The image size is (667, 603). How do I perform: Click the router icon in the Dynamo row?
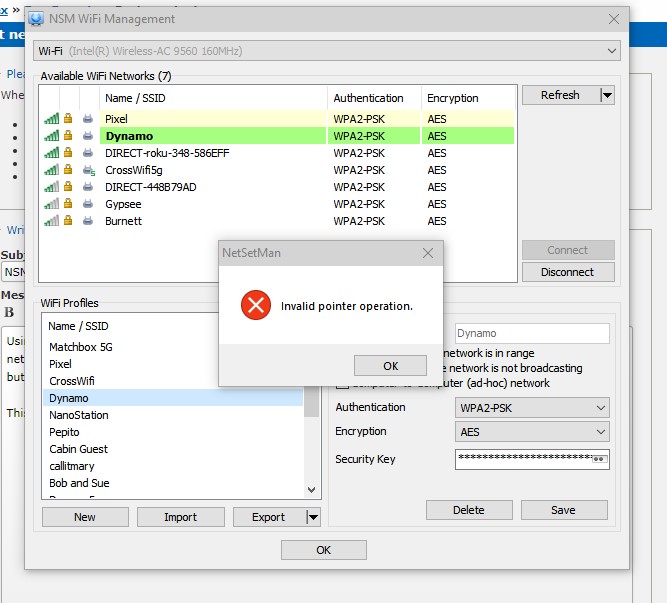point(88,136)
